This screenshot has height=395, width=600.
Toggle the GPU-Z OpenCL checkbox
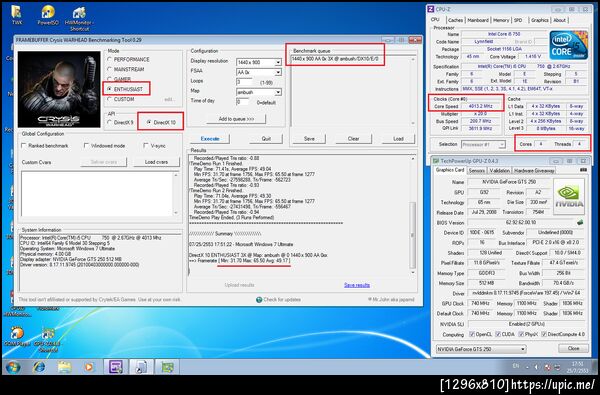click(x=472, y=334)
